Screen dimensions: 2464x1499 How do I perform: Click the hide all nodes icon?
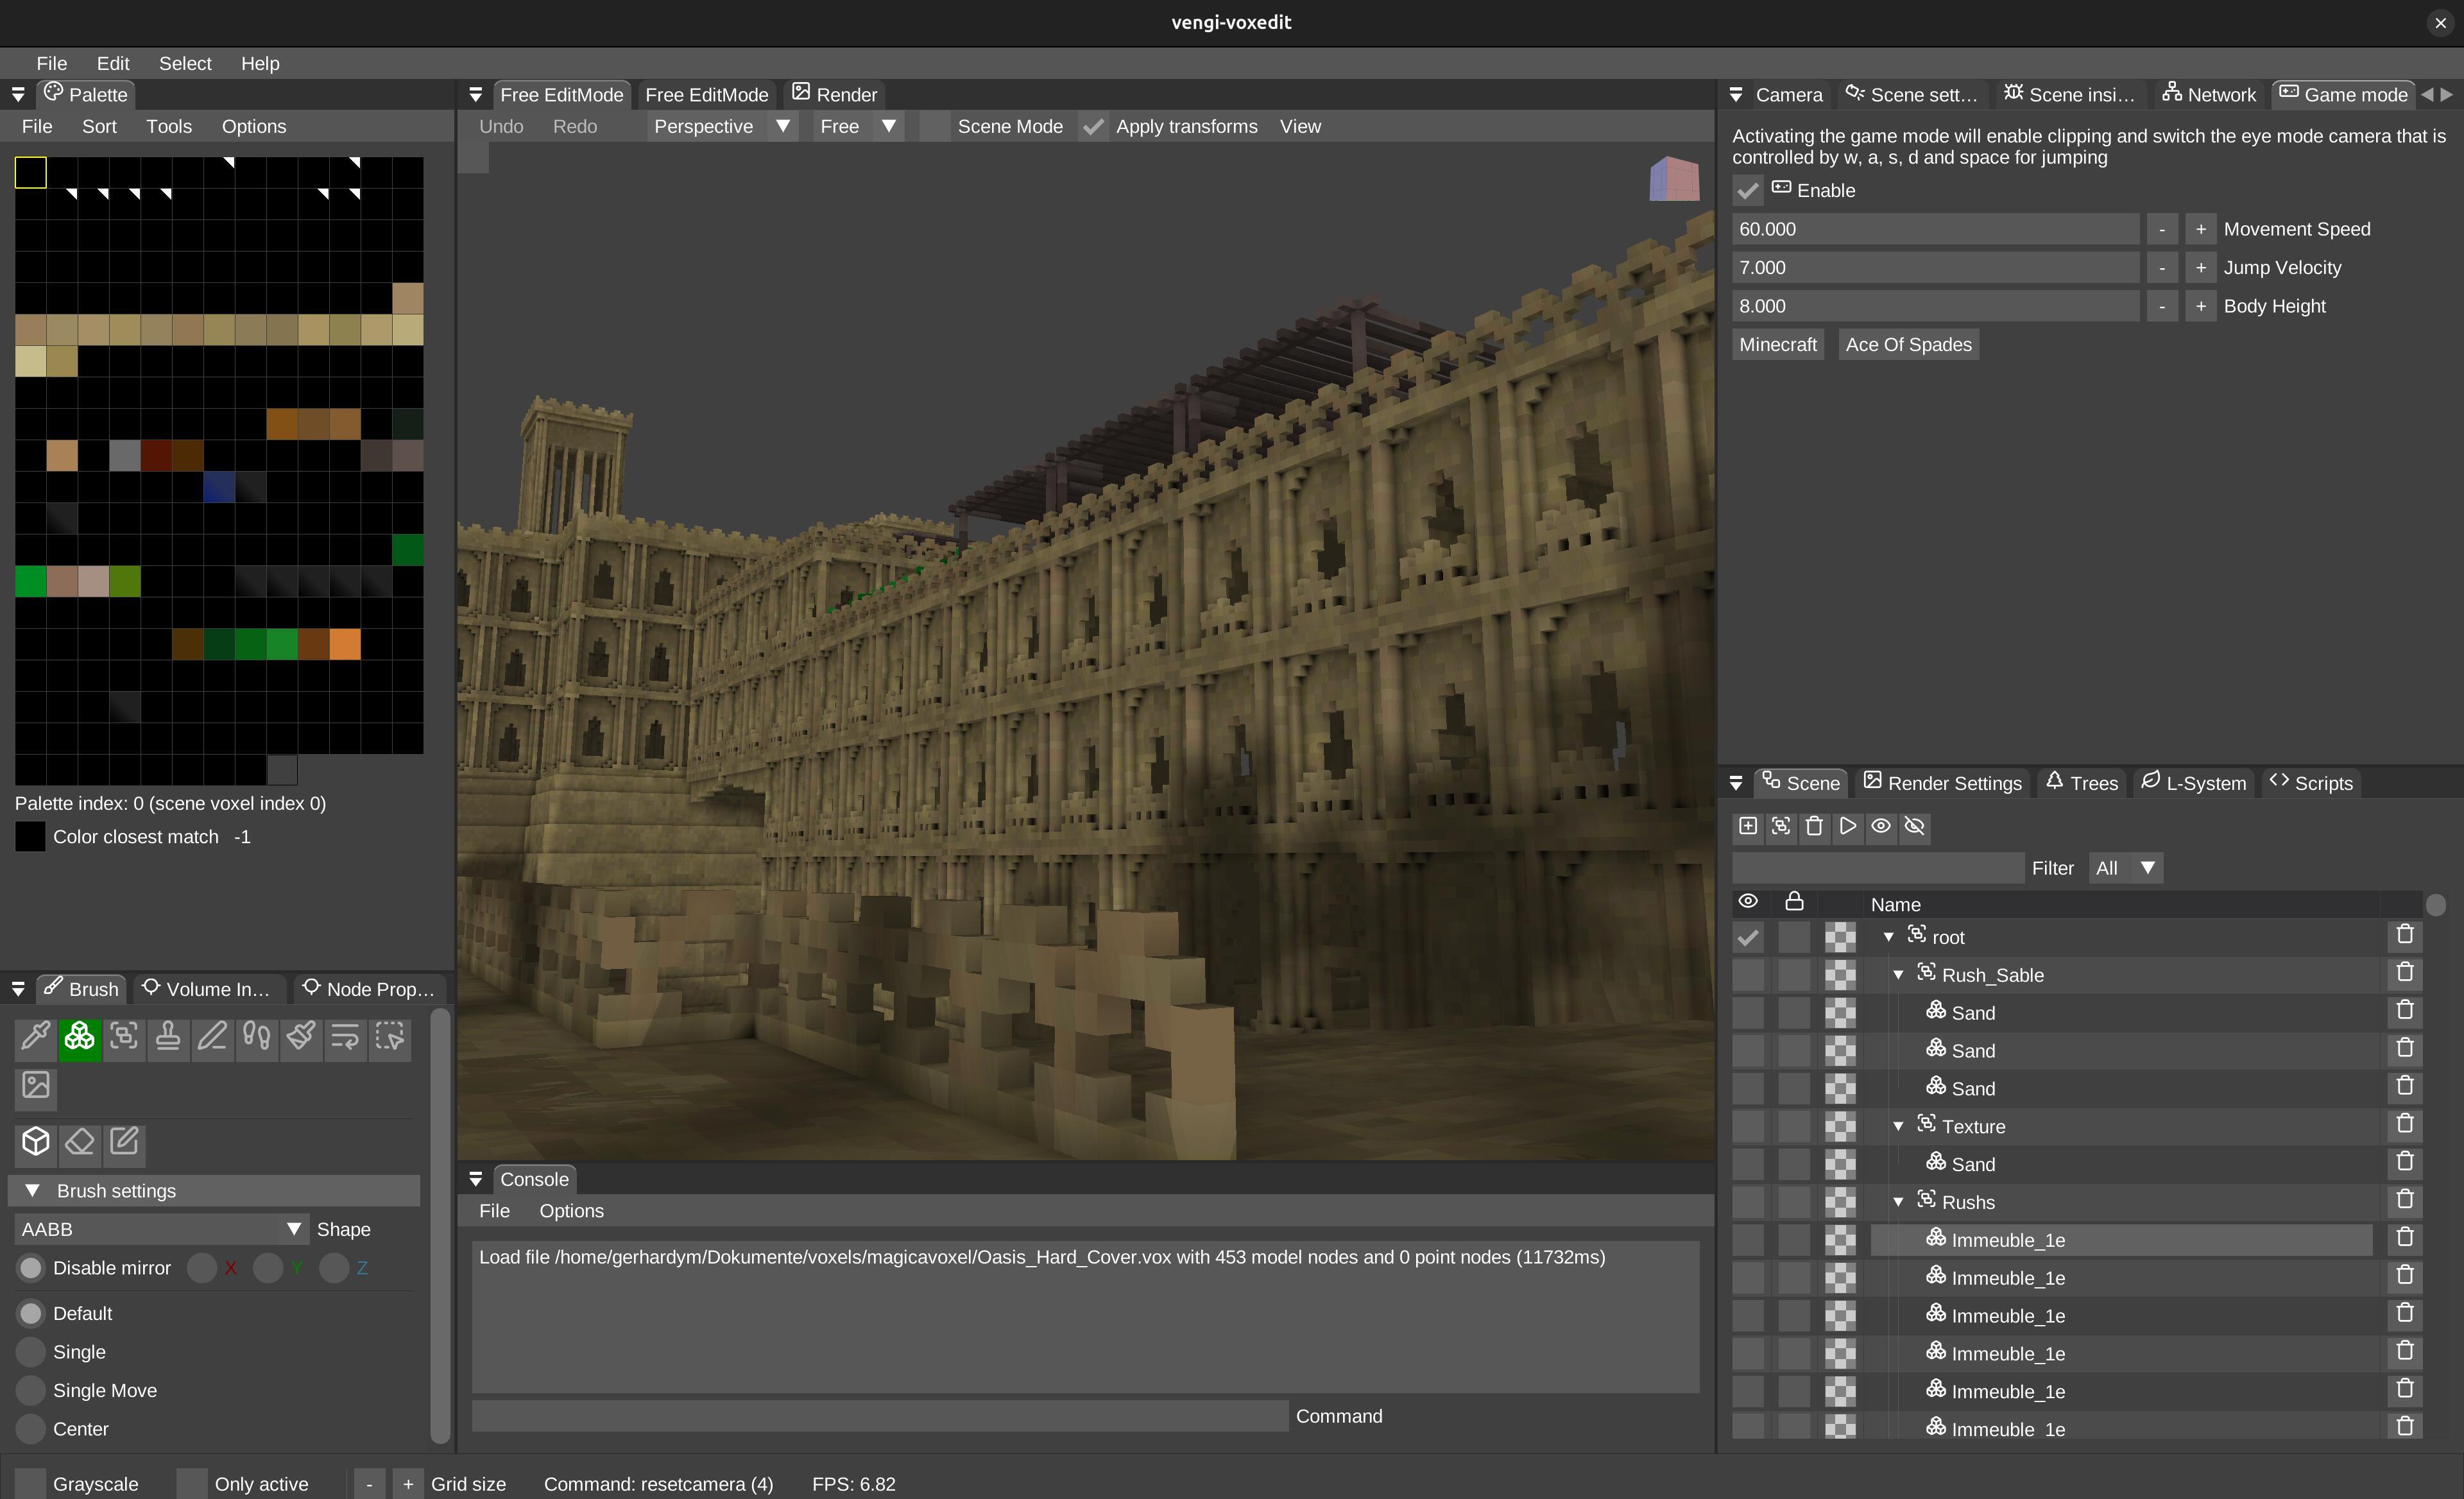tap(1914, 826)
